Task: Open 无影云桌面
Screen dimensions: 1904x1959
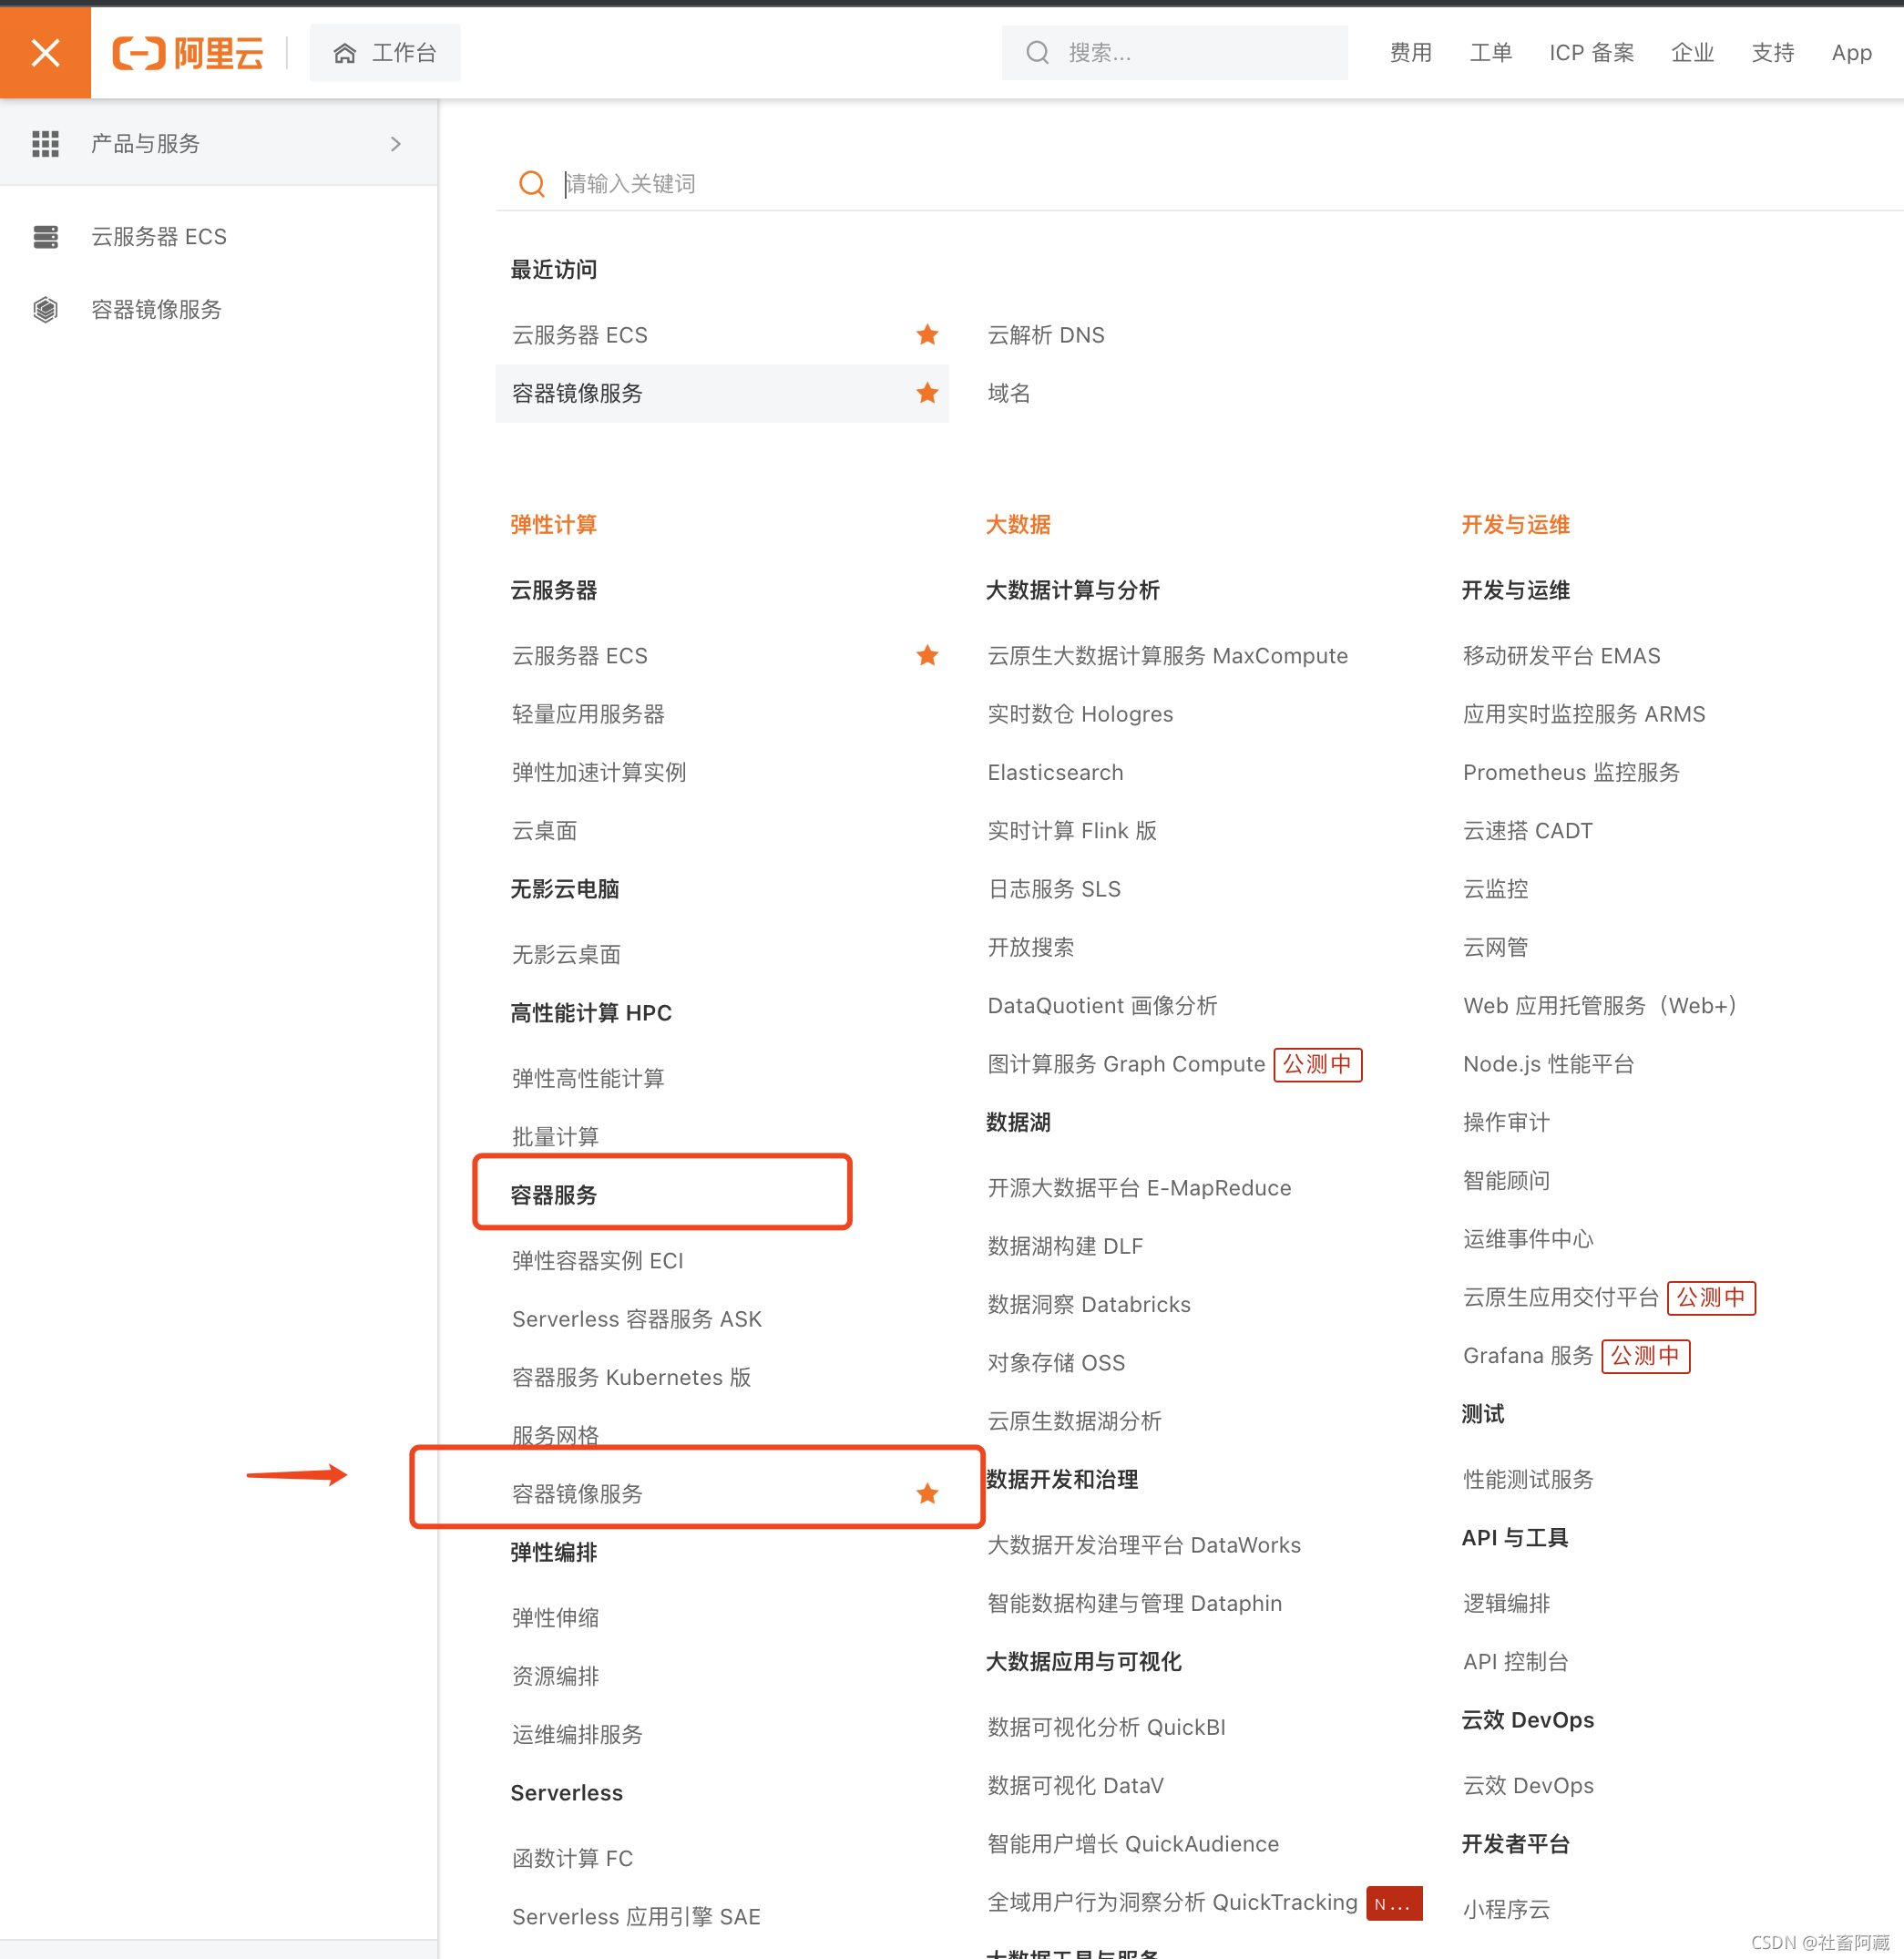Action: click(566, 955)
